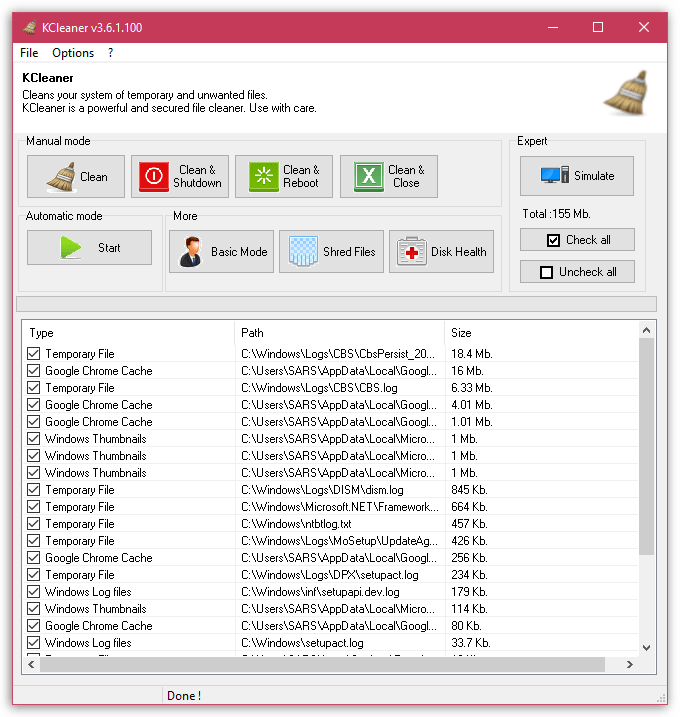Click the monitor icon on Simulate
The image size is (680, 717).
(x=554, y=176)
